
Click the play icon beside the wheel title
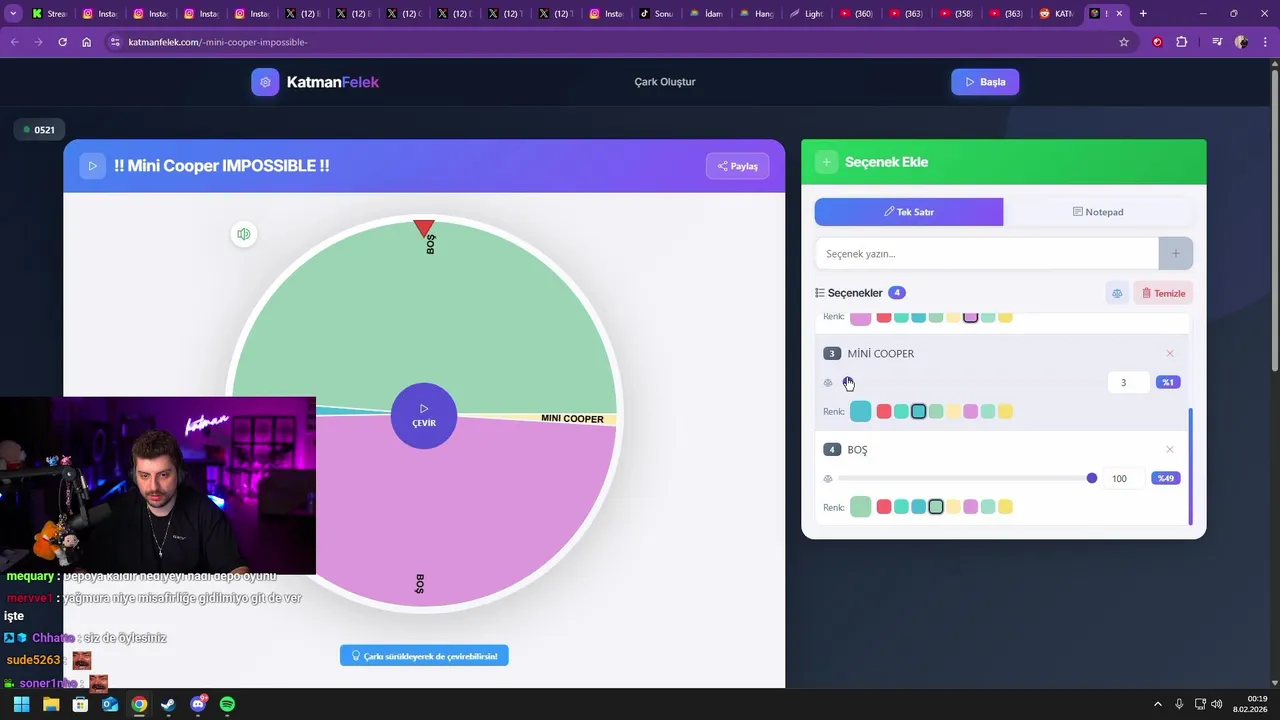(92, 166)
